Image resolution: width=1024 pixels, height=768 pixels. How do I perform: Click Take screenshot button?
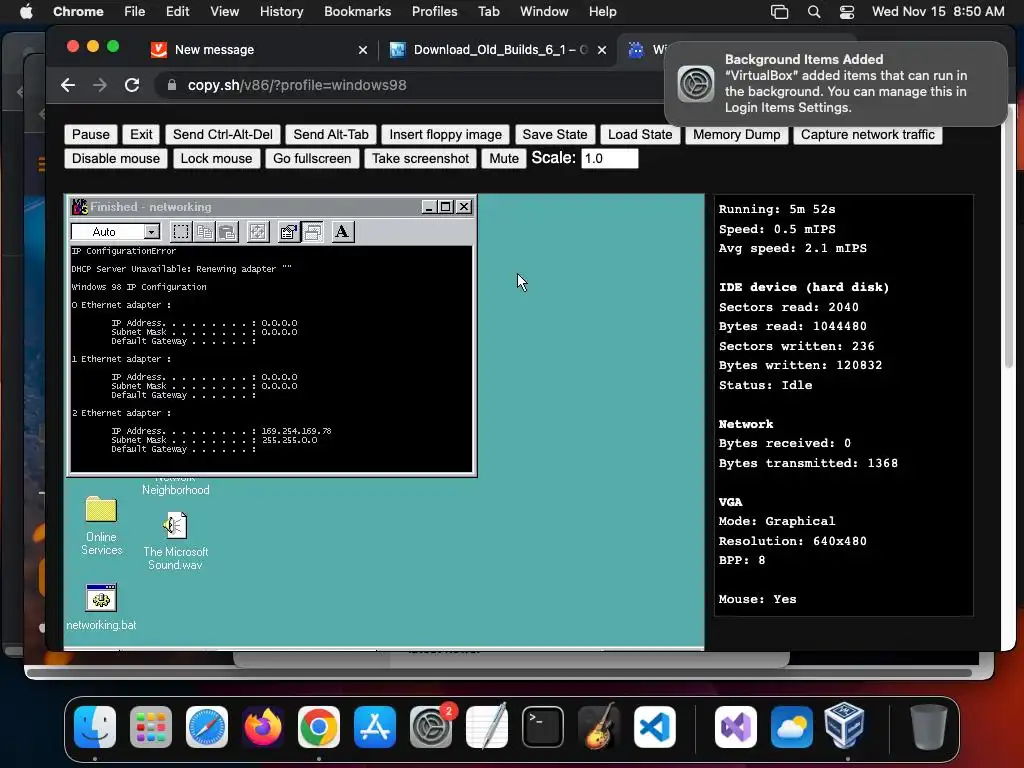pos(421,159)
